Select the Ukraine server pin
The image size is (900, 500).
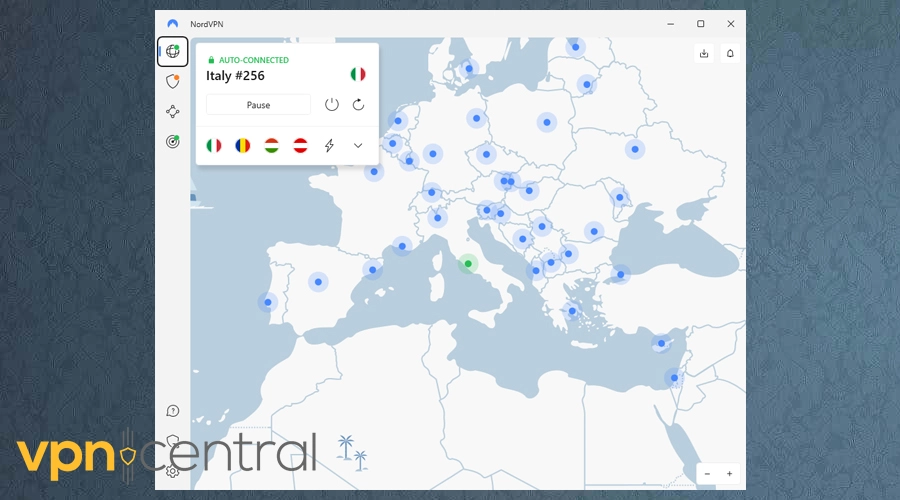pyautogui.click(x=635, y=149)
